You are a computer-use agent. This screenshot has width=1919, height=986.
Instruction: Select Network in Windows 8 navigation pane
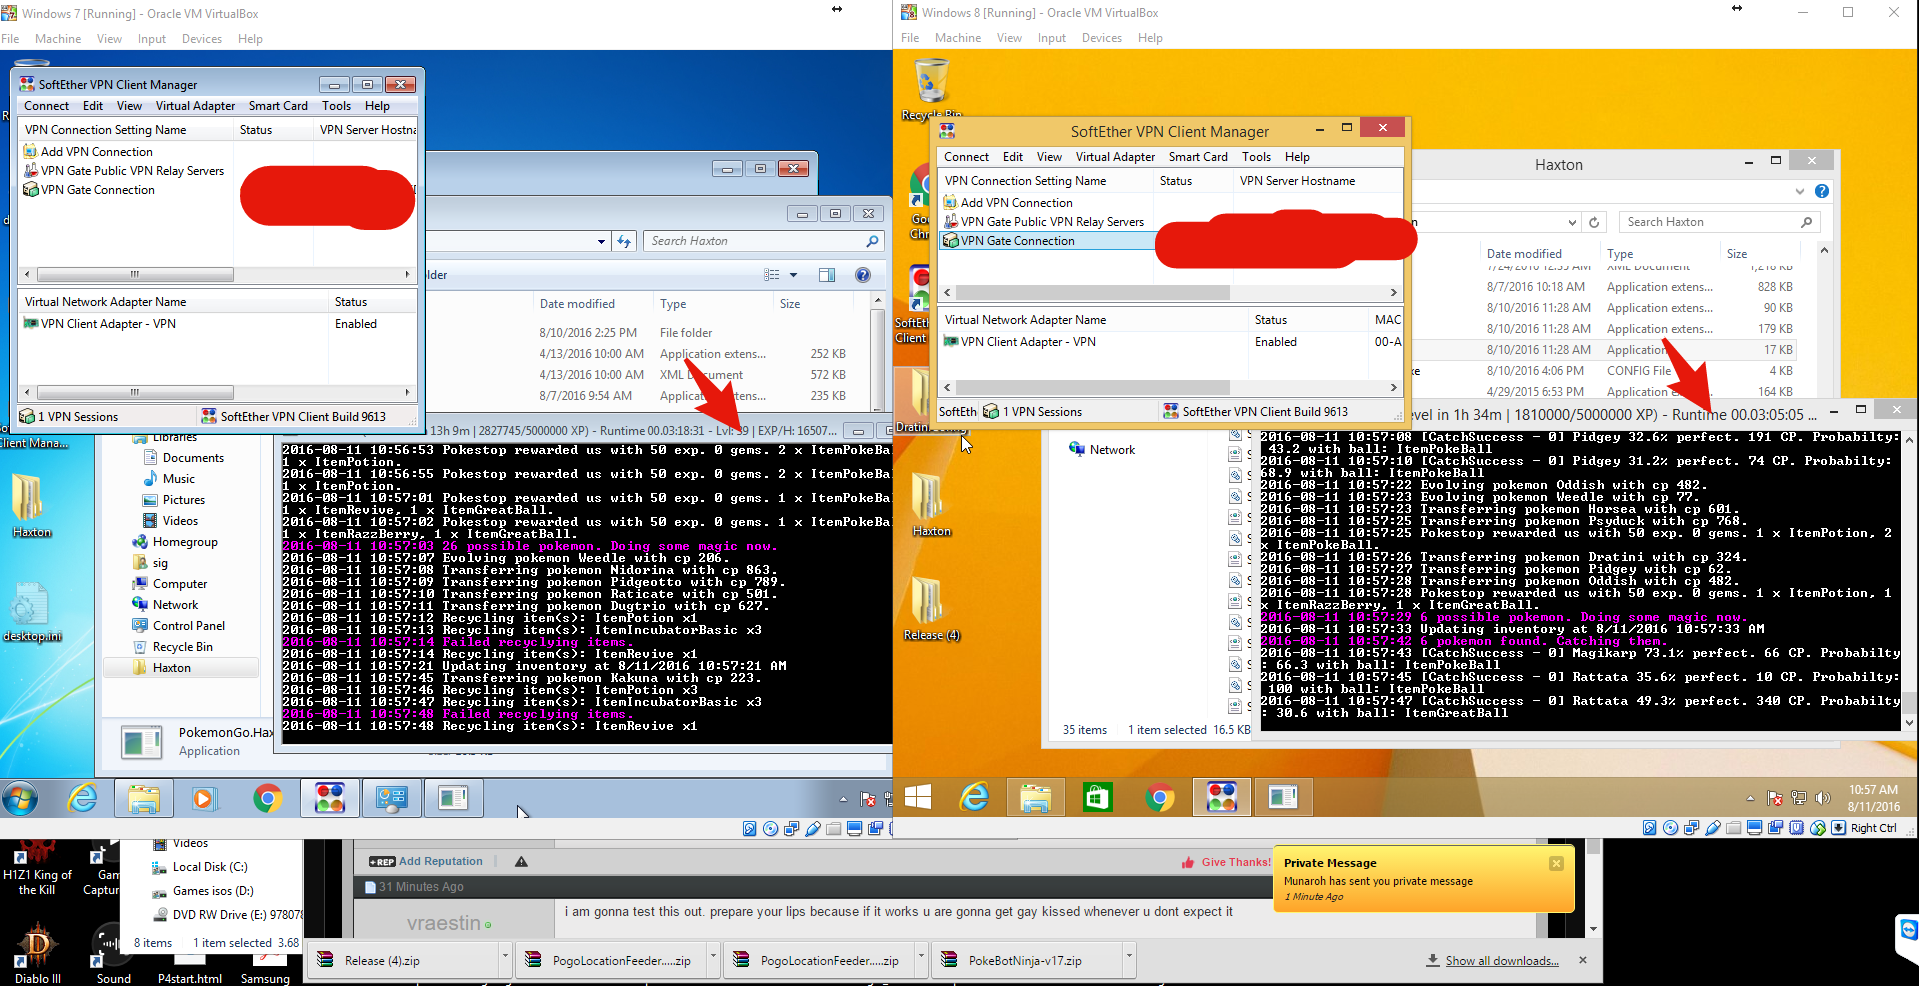(x=1112, y=450)
